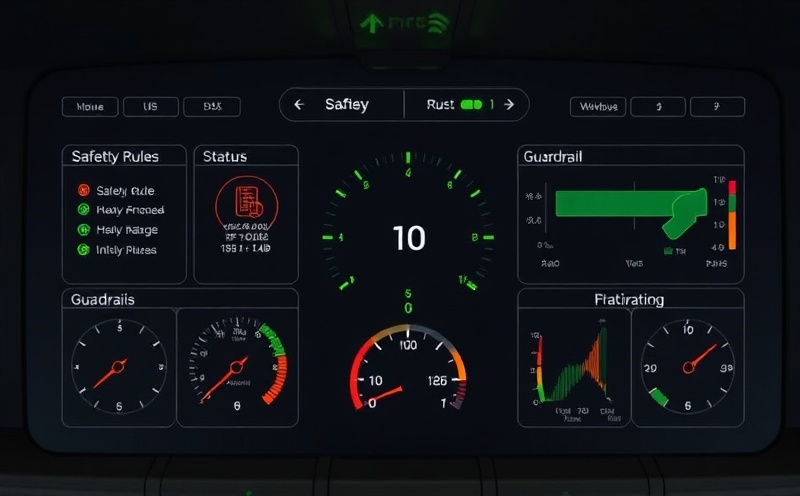Select the Safety Rule list item text

[x=125, y=191]
